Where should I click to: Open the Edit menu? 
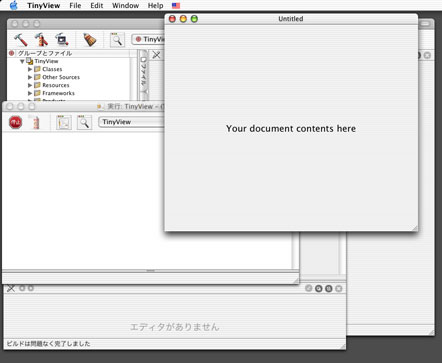tap(96, 5)
